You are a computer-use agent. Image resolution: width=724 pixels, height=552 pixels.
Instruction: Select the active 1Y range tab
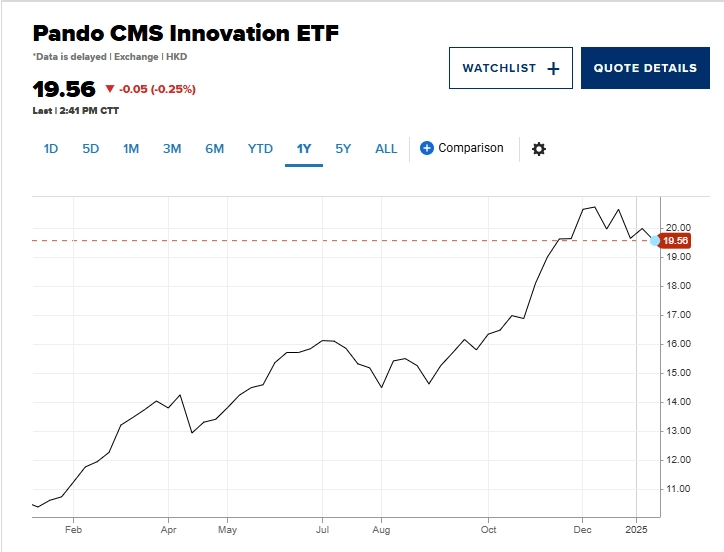[304, 149]
